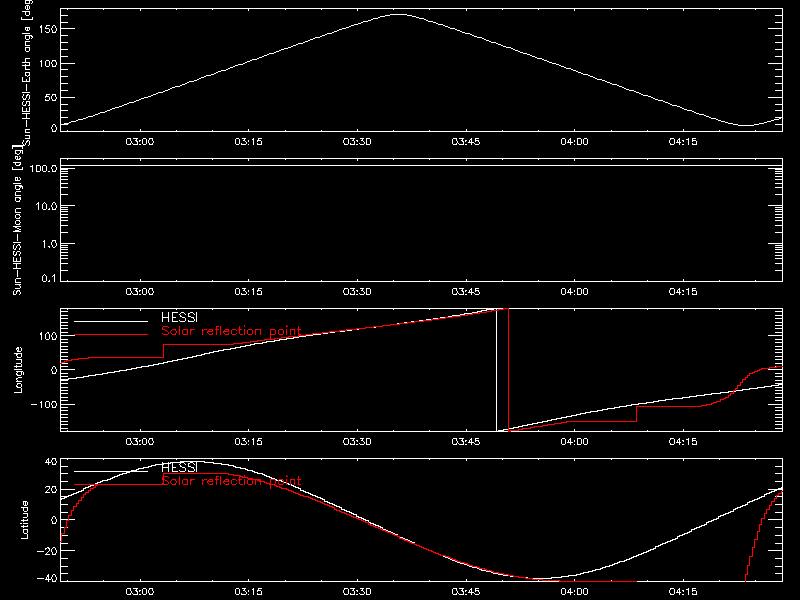800x600 pixels.
Task: Click 03:30 time label under Earth angle plot
Action: click(357, 142)
